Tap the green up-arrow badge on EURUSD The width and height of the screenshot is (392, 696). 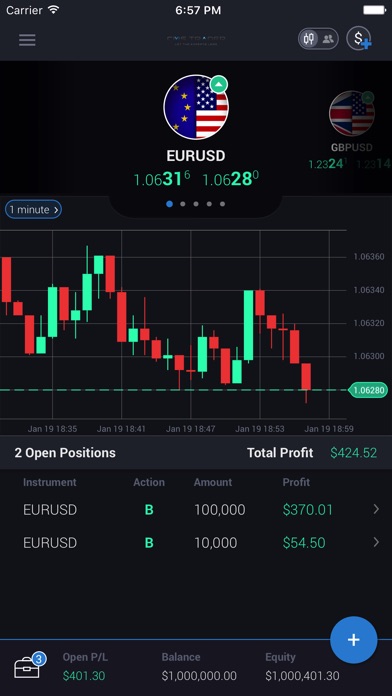218,84
